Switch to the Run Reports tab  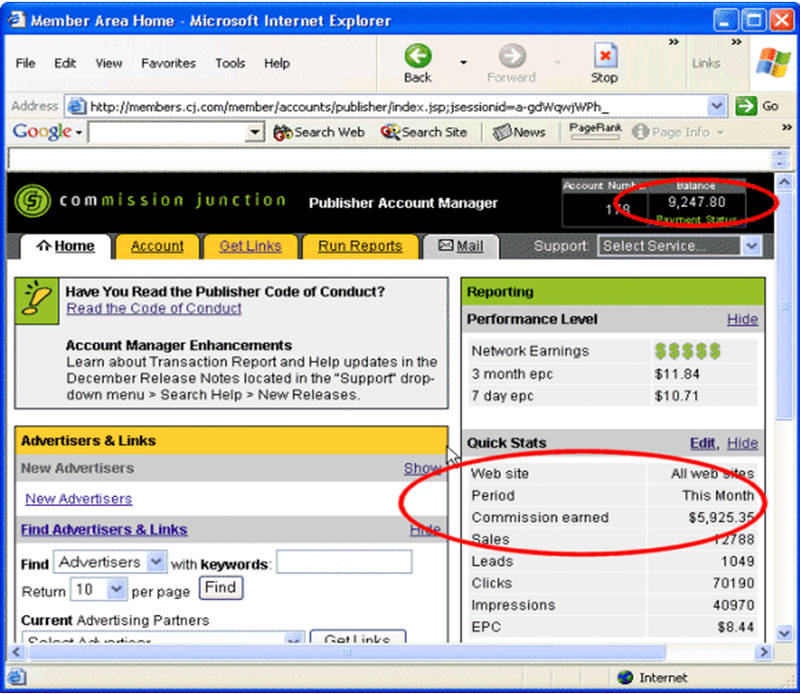(x=360, y=246)
